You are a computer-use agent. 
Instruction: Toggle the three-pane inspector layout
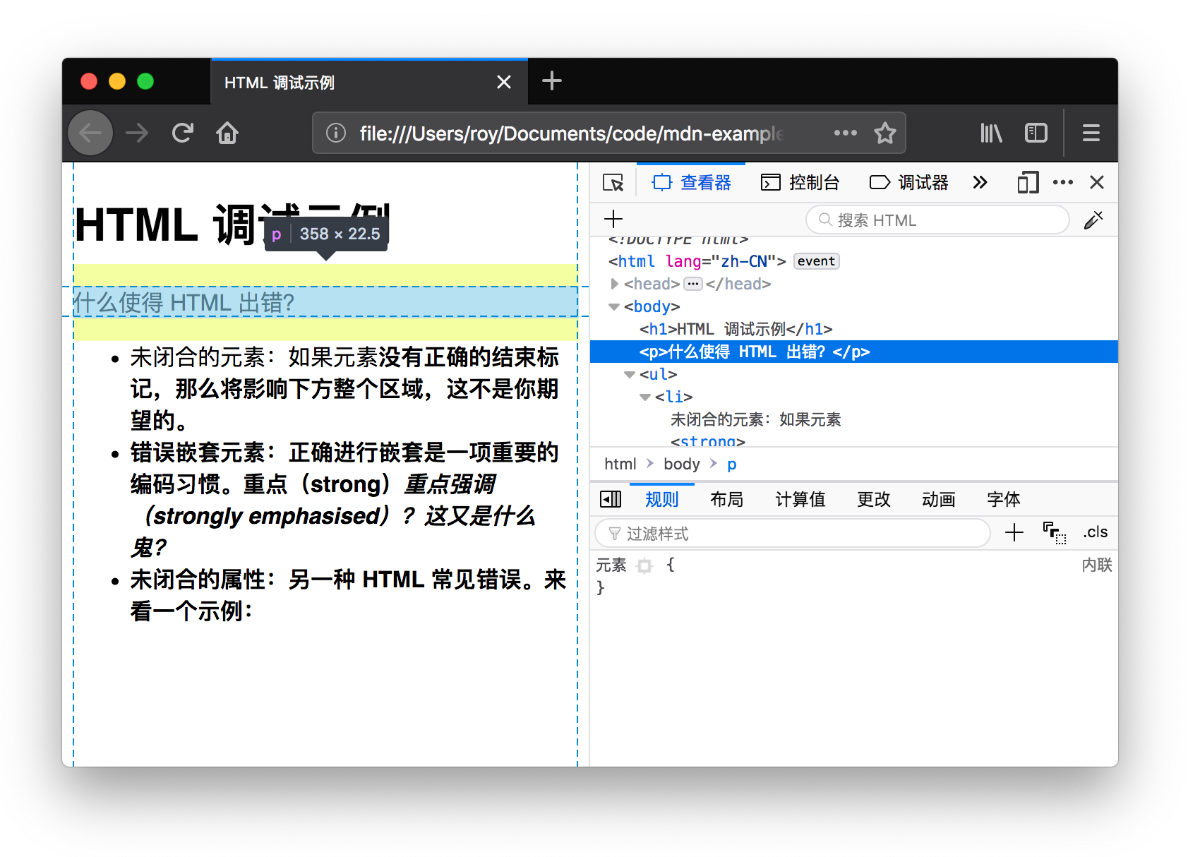pyautogui.click(x=610, y=500)
